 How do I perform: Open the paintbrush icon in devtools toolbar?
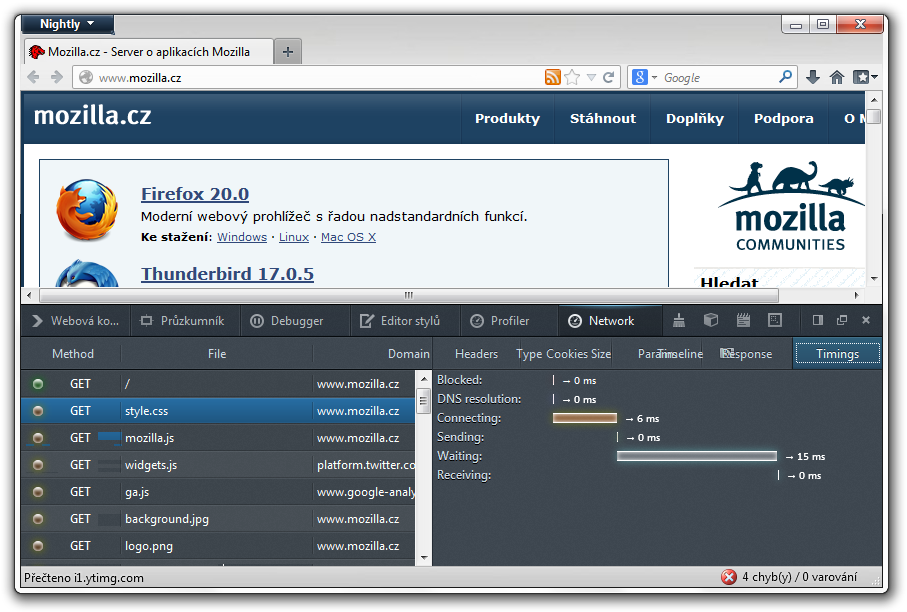(x=679, y=320)
